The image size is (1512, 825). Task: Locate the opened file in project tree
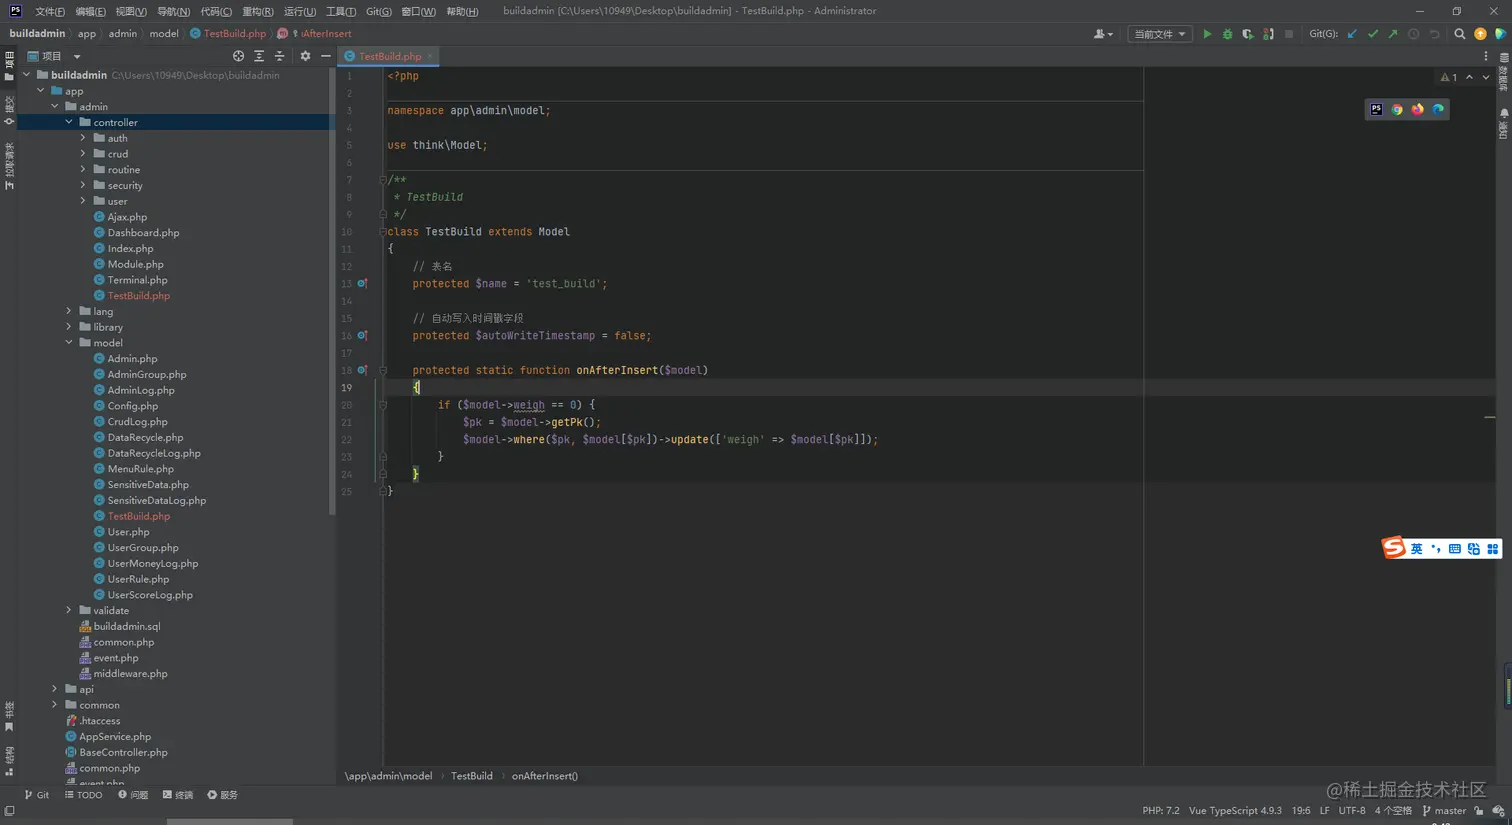[x=238, y=56]
